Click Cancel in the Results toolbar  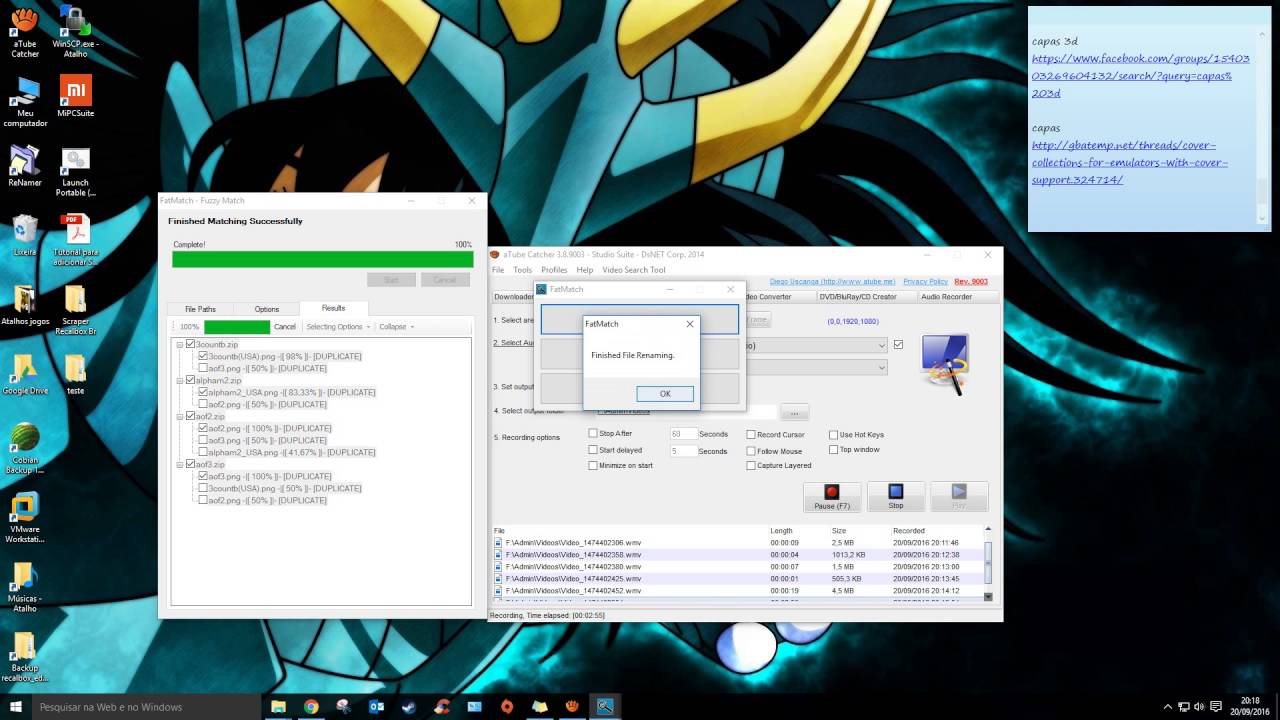pos(285,327)
